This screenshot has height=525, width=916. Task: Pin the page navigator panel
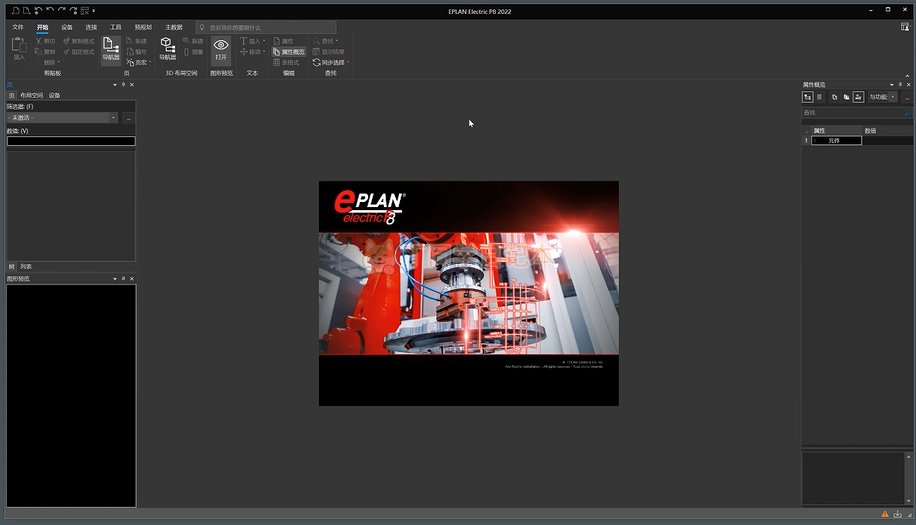coord(123,84)
